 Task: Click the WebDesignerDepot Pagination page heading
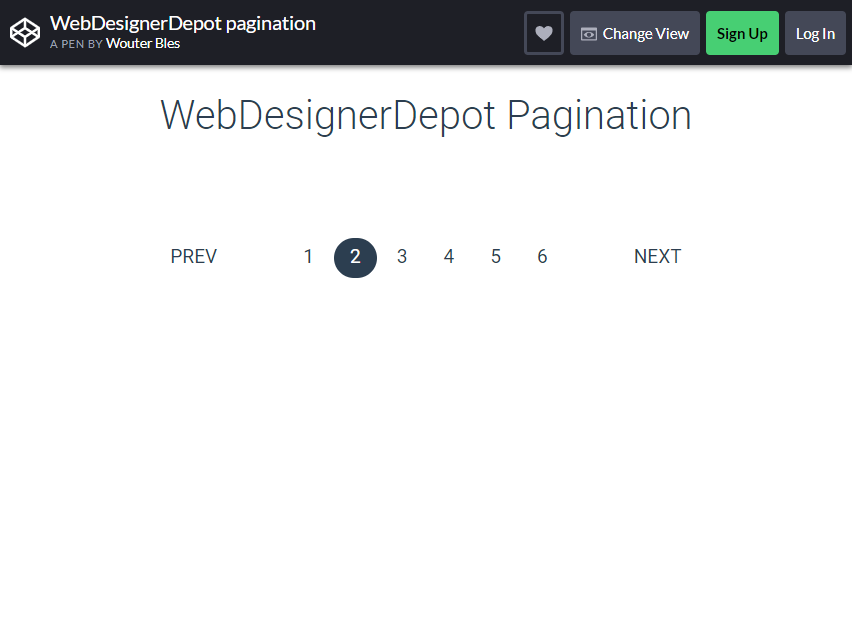(426, 115)
